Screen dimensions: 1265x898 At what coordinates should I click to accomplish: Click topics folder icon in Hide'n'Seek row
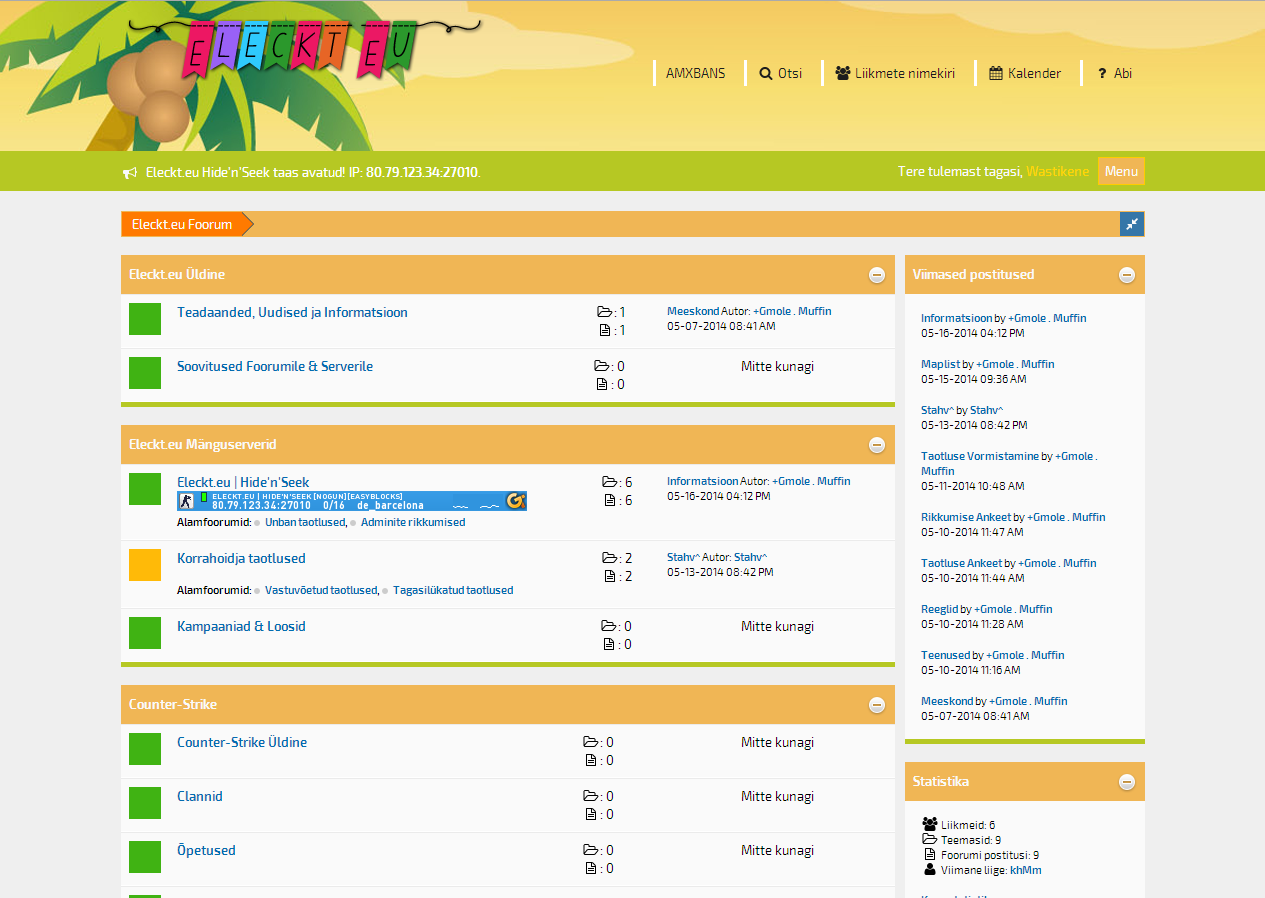pos(610,482)
